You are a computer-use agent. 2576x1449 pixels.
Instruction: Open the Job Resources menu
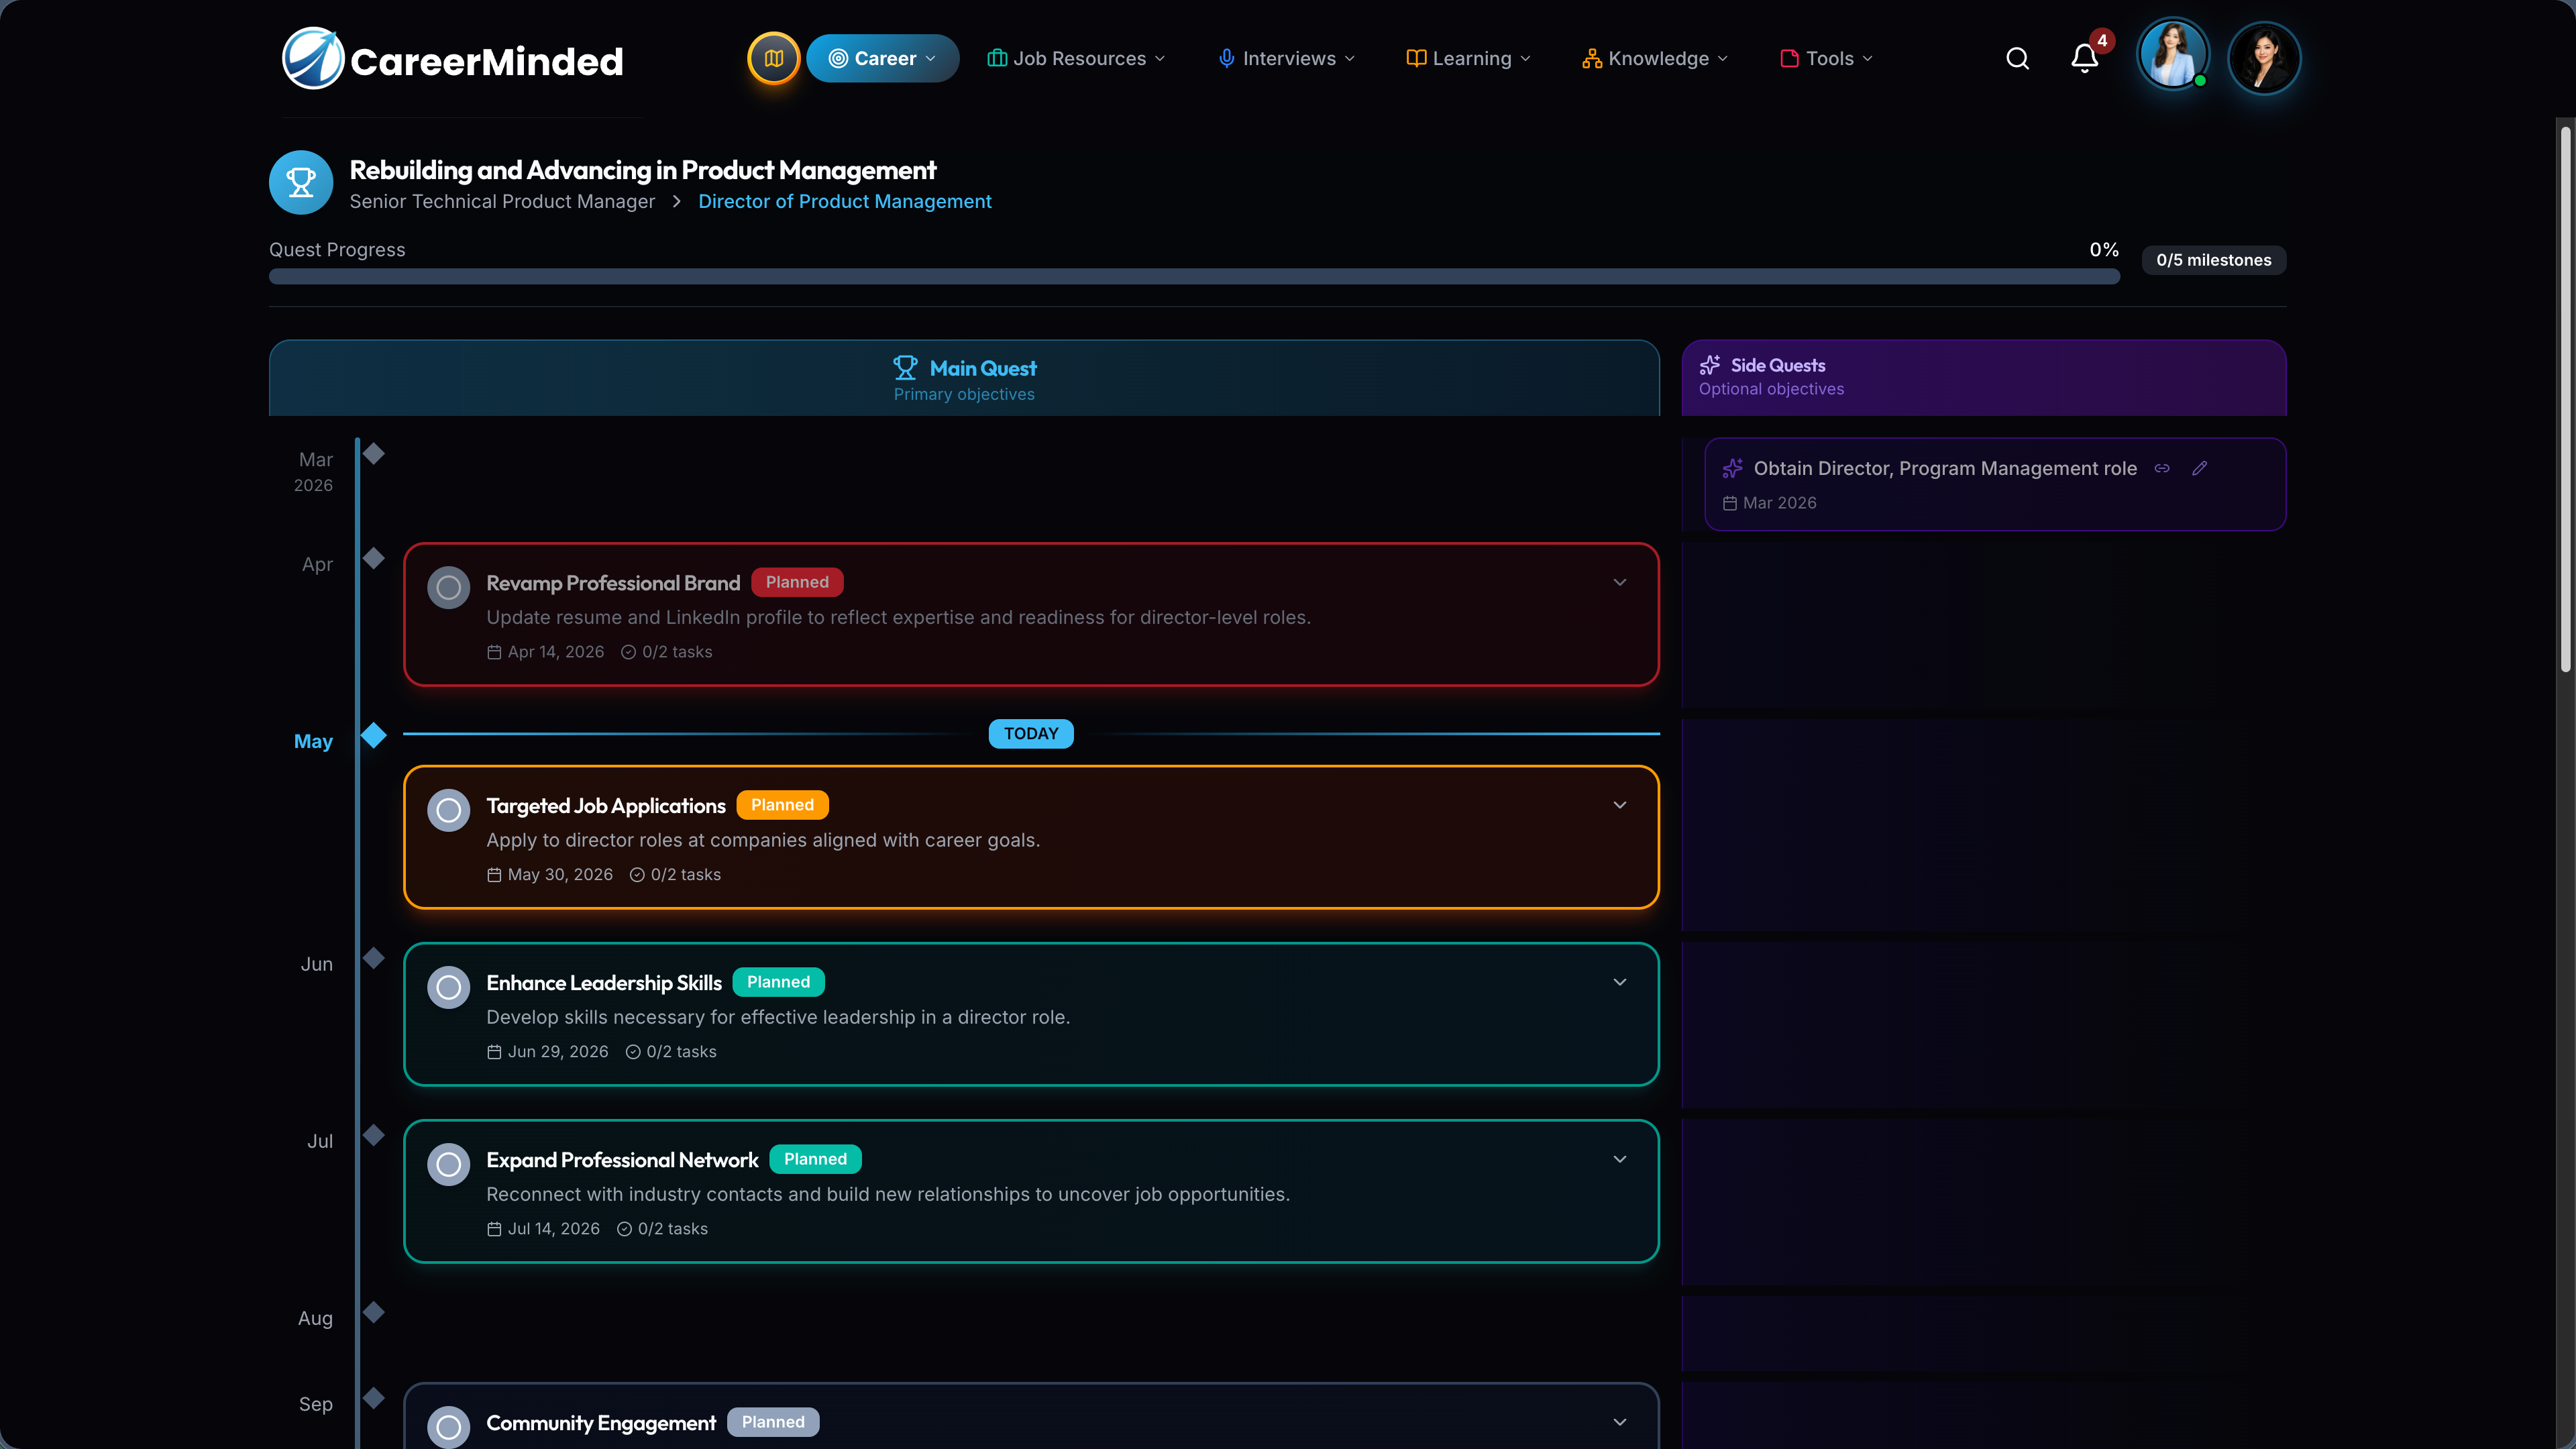coord(1076,58)
